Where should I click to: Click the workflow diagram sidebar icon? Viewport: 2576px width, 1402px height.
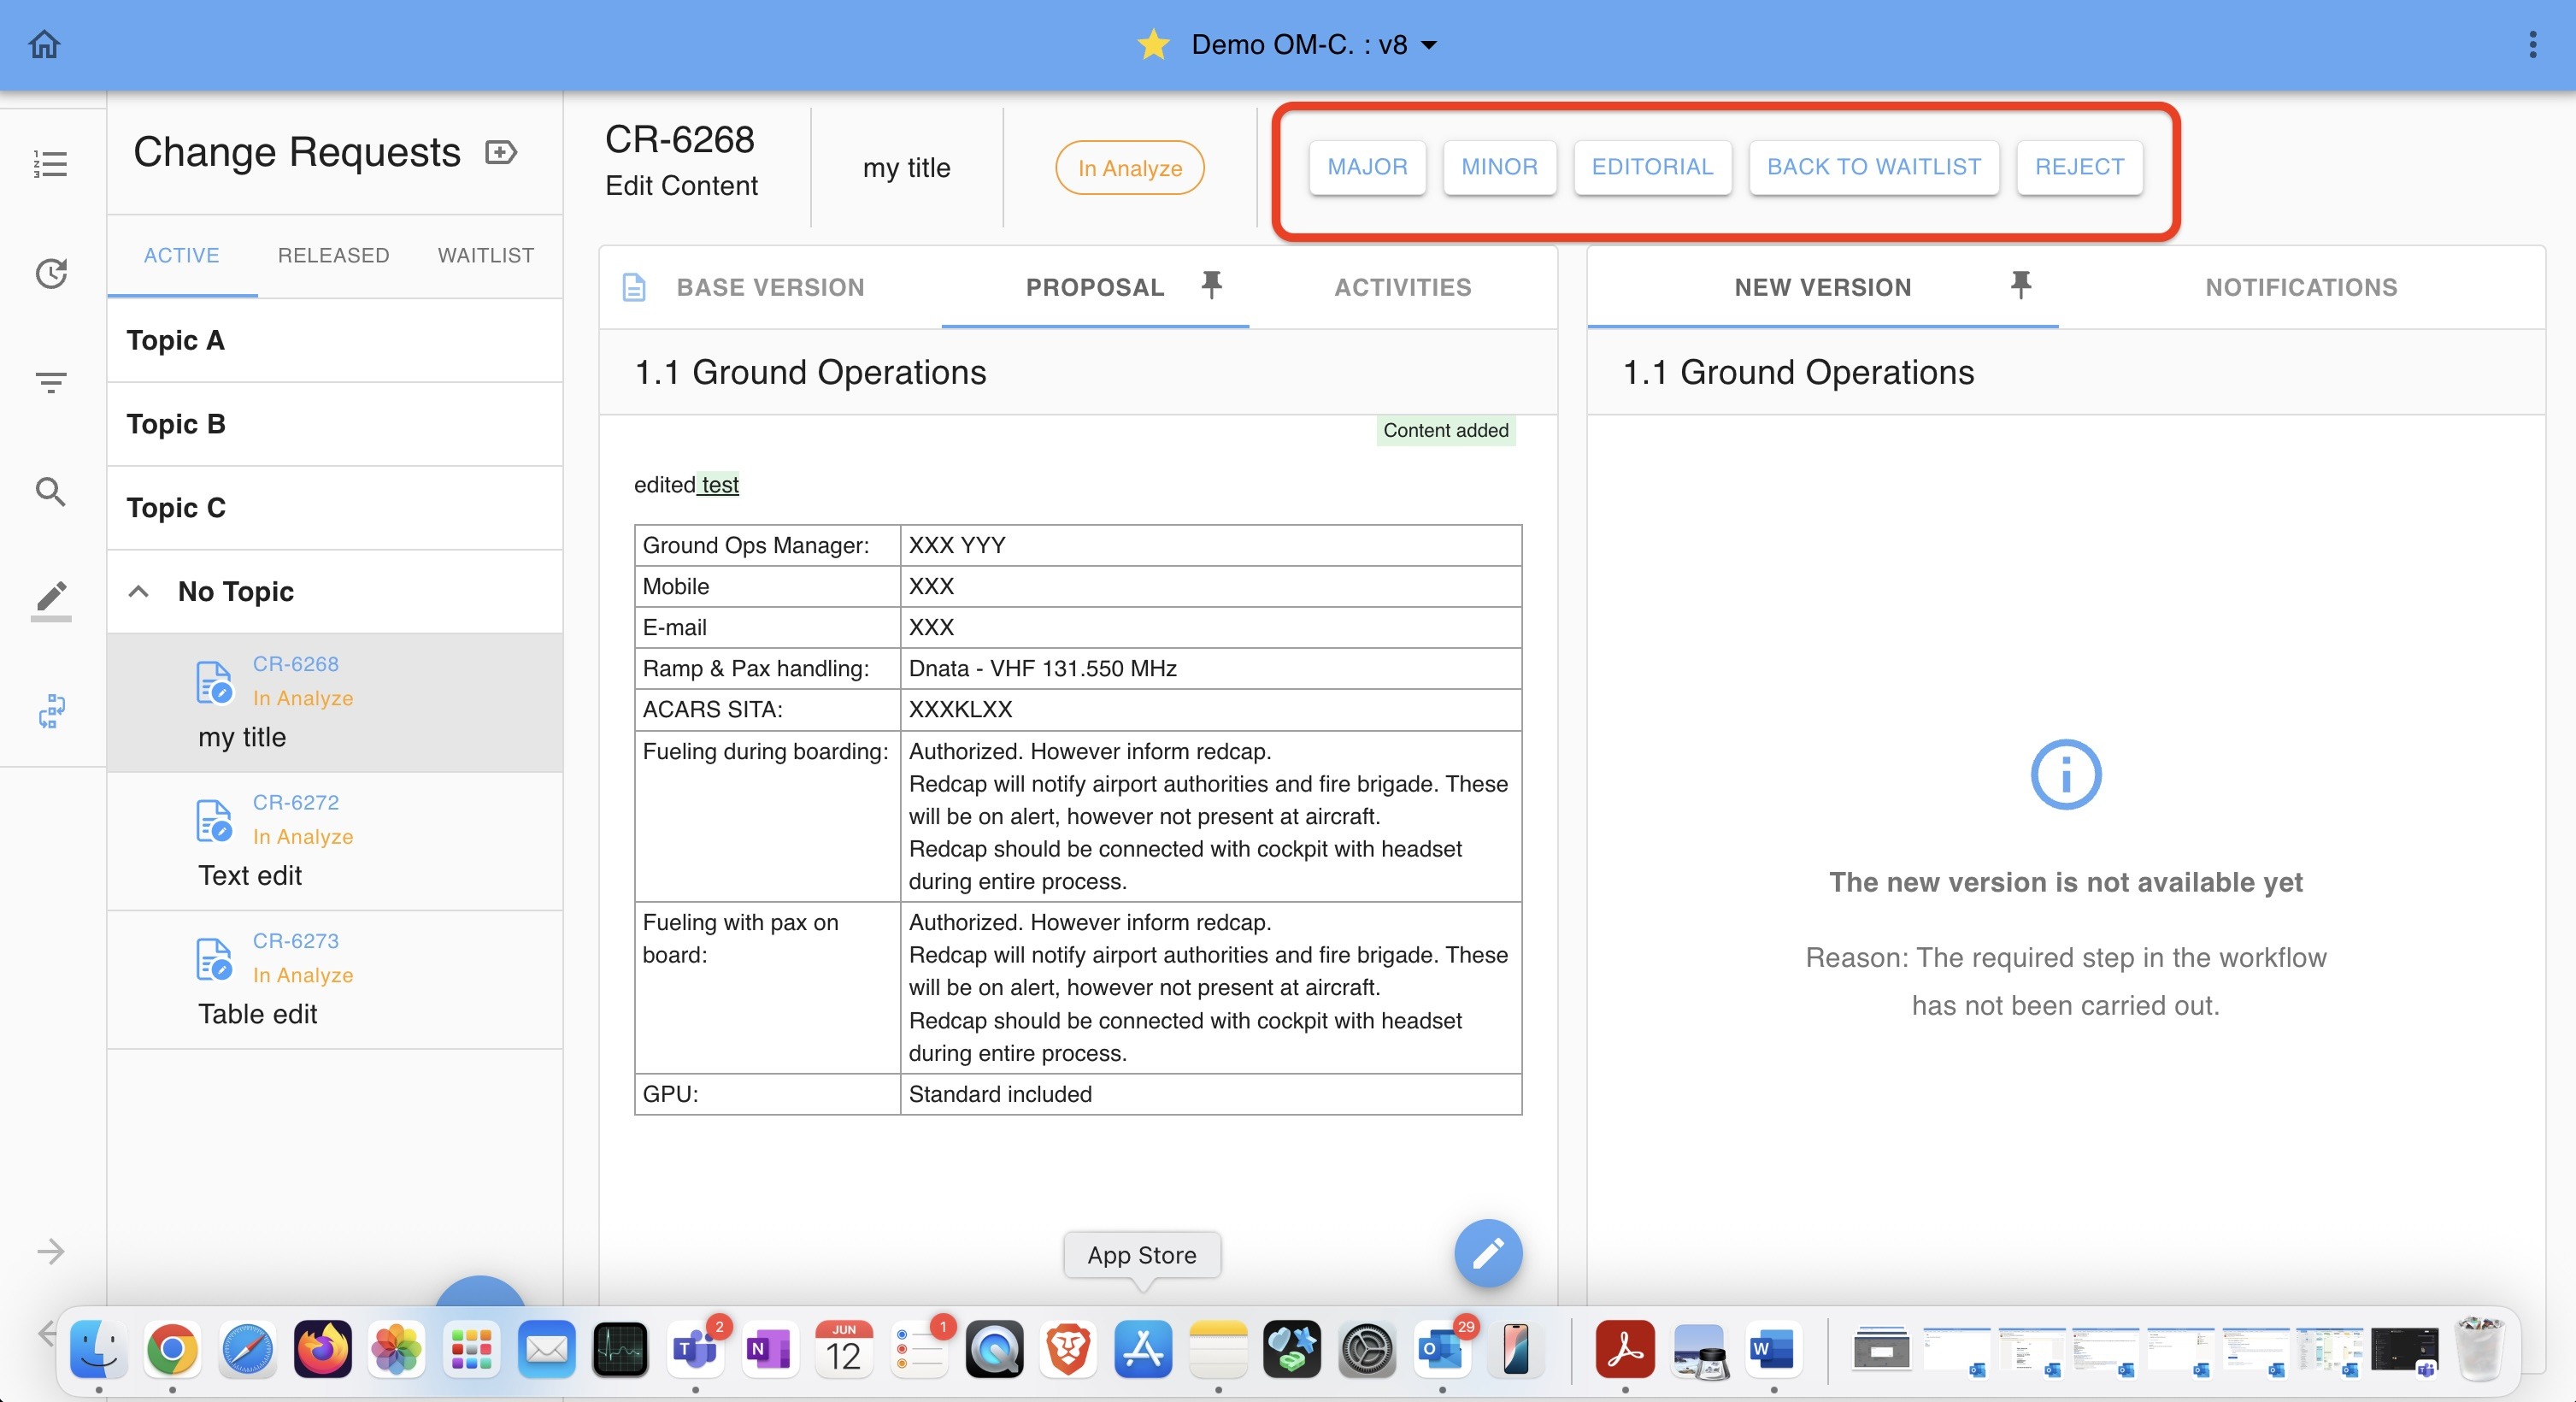coord(51,711)
